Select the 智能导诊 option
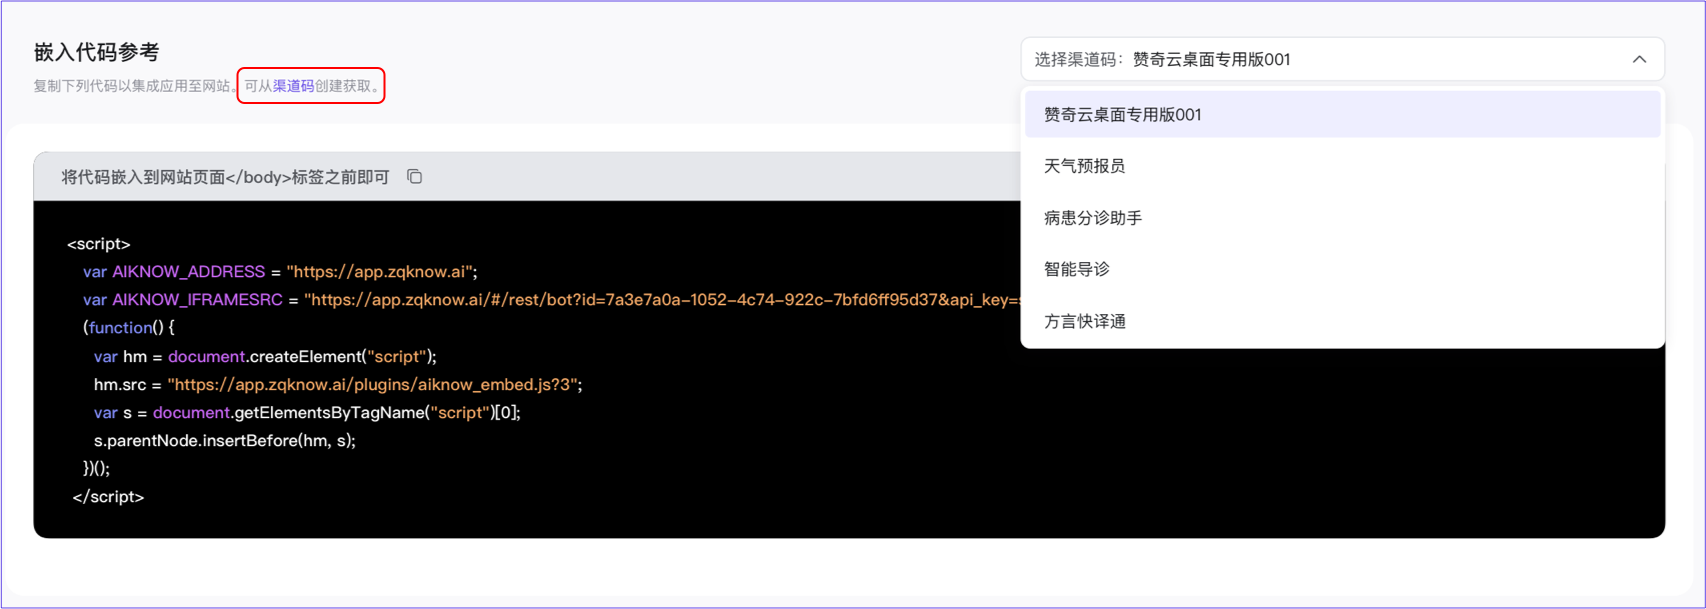This screenshot has width=1706, height=609. [x=1076, y=269]
